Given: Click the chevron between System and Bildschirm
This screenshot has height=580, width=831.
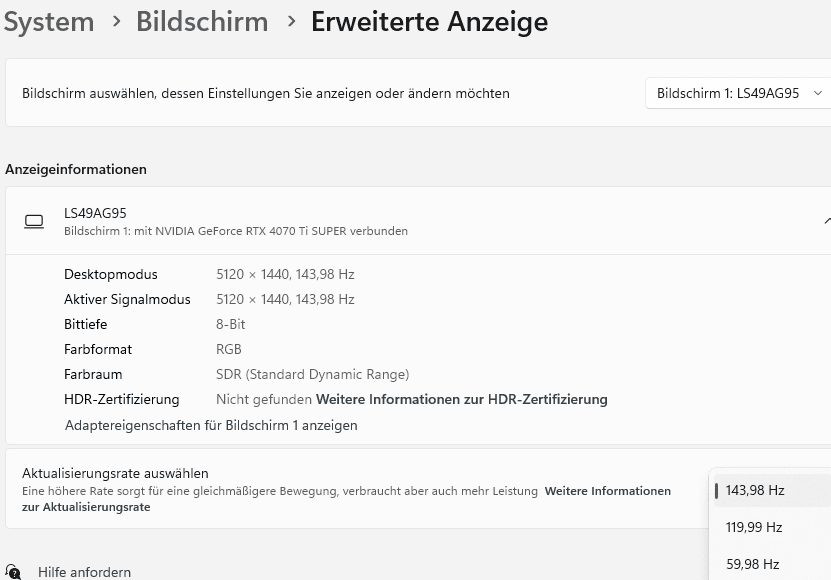Looking at the screenshot, I should click(x=115, y=21).
